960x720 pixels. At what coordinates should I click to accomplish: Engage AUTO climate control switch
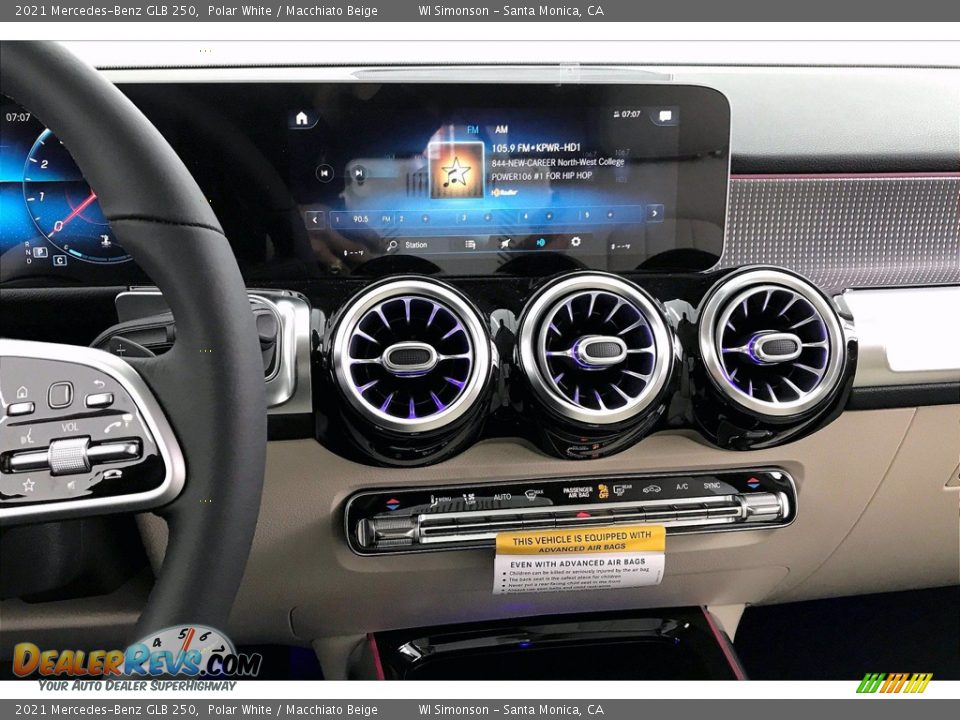tap(502, 497)
